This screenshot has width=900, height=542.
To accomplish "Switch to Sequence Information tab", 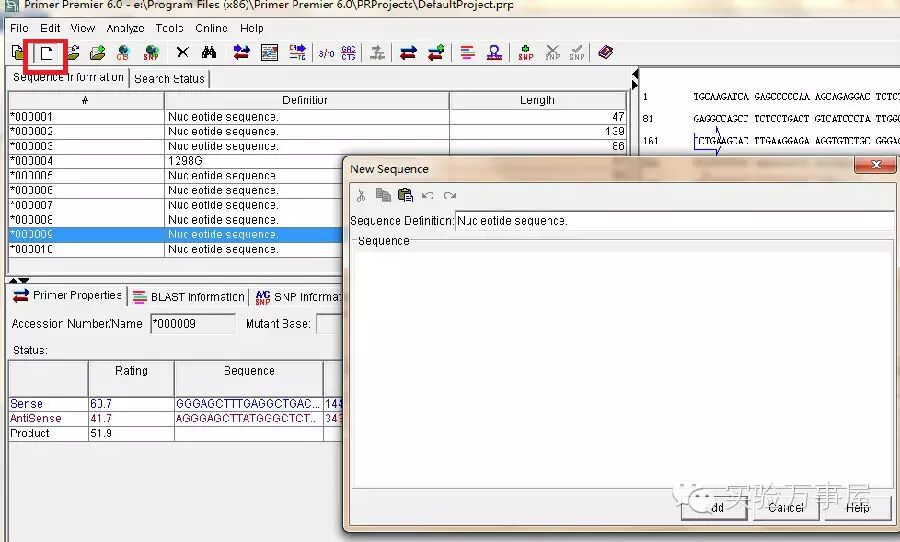I will 68,78.
